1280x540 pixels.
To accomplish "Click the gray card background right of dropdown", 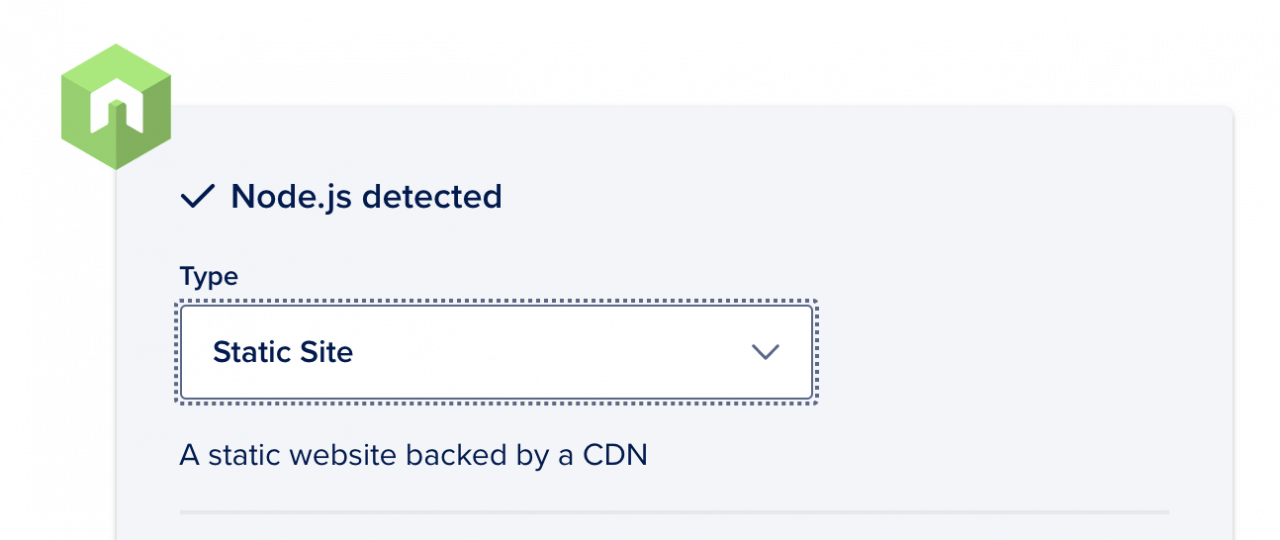I will click(x=1020, y=352).
